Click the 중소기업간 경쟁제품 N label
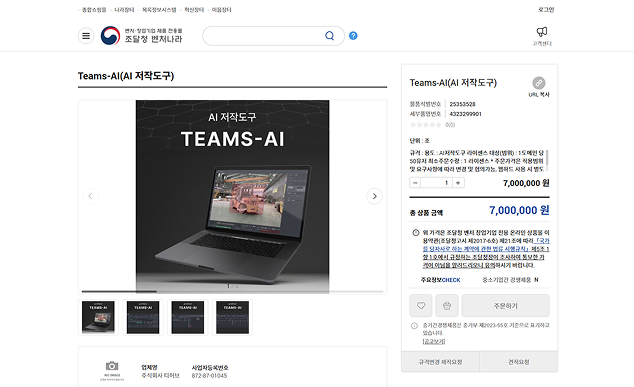The height and width of the screenshot is (387, 634). [510, 280]
